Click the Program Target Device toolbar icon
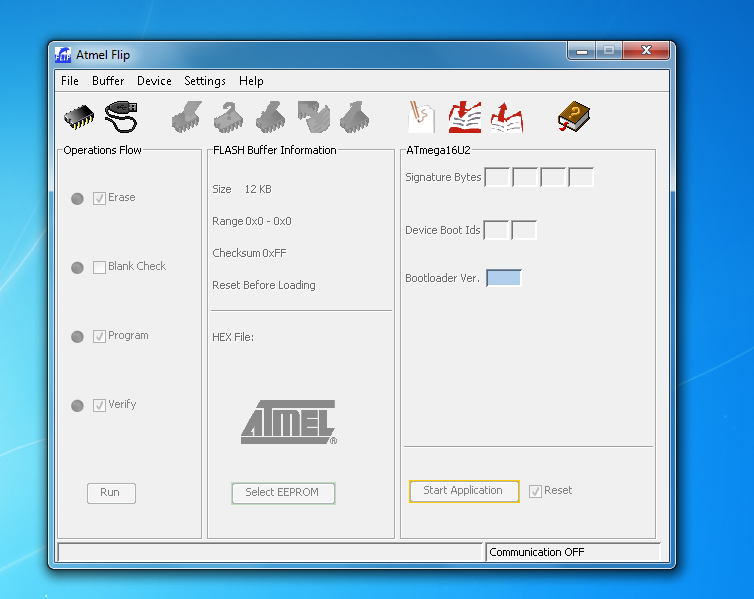This screenshot has height=599, width=754. [270, 117]
